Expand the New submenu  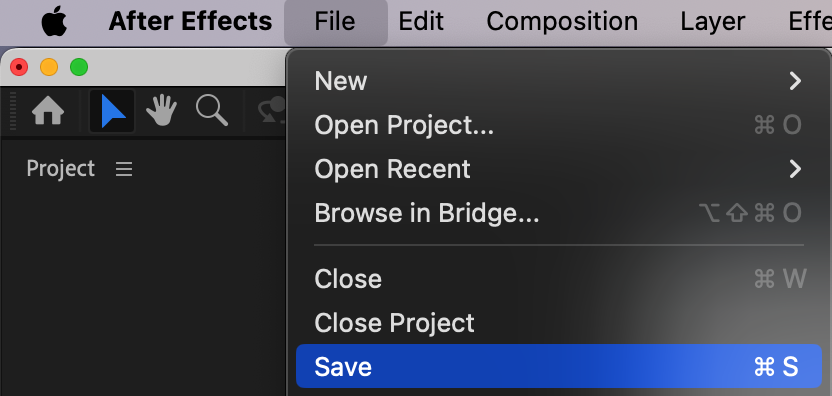click(559, 81)
